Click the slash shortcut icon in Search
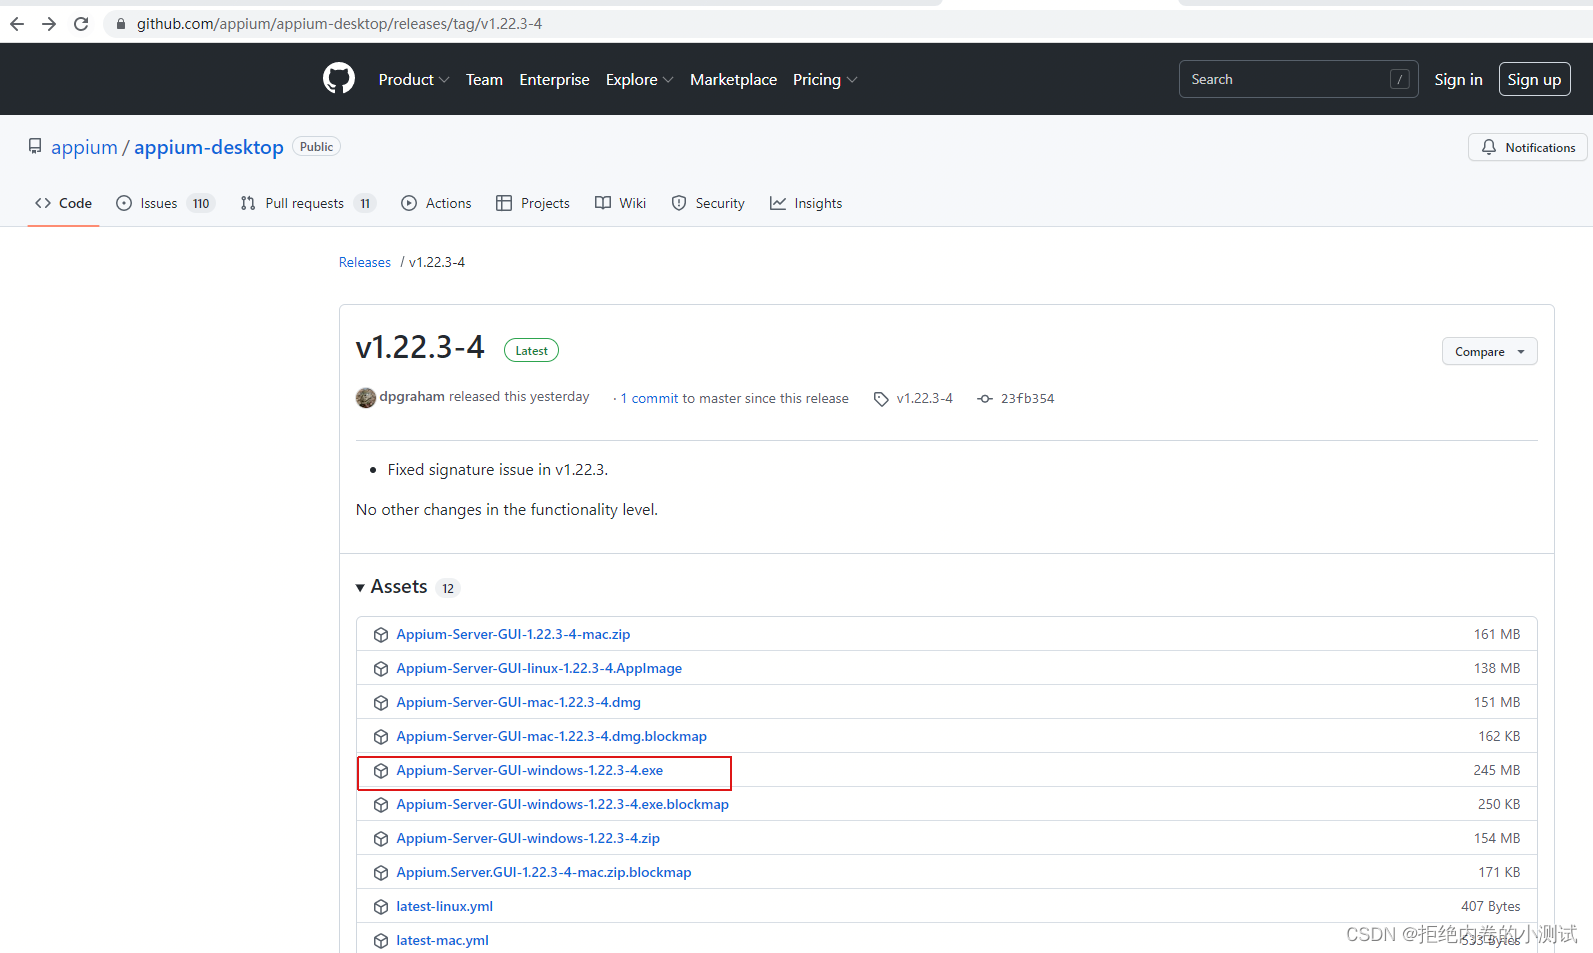The image size is (1593, 953). 1400,79
